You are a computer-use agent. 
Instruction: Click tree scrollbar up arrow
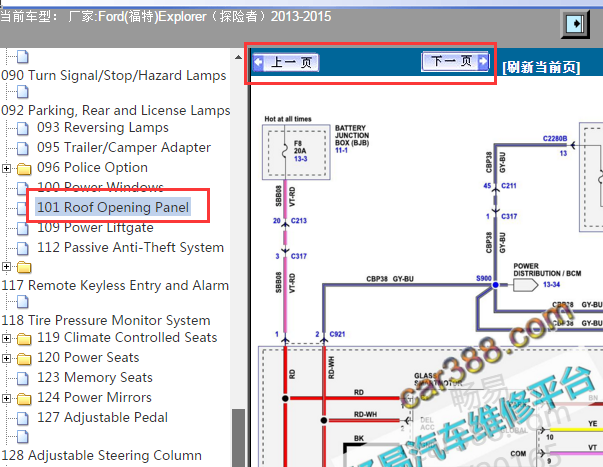point(238,57)
